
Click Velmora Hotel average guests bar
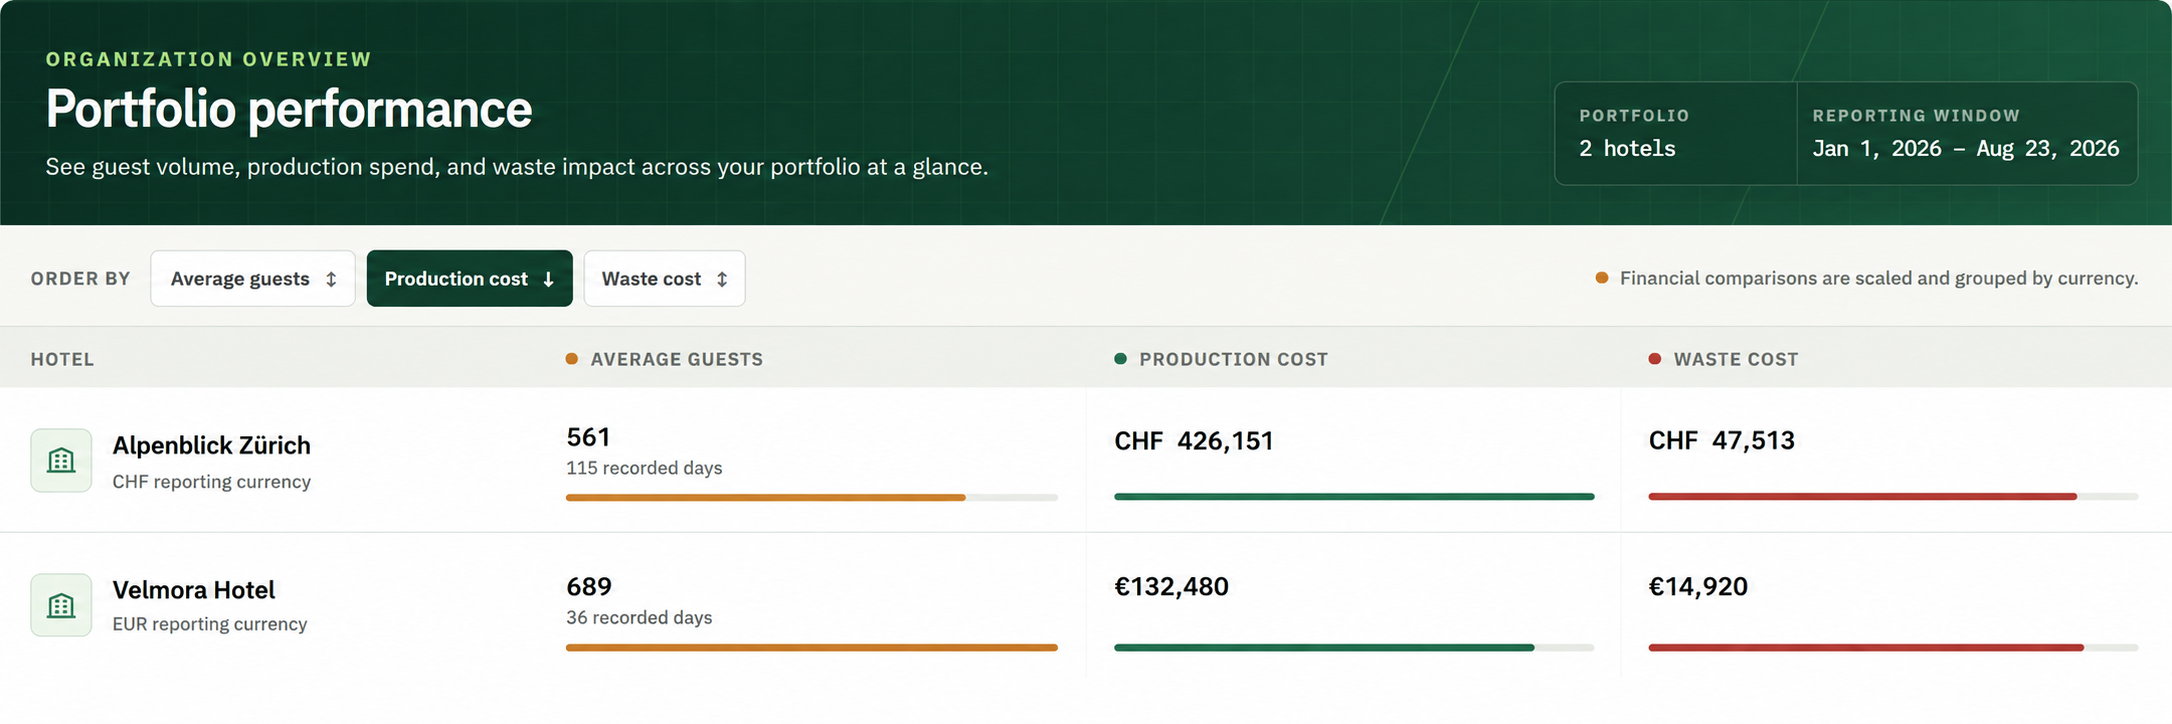click(811, 647)
